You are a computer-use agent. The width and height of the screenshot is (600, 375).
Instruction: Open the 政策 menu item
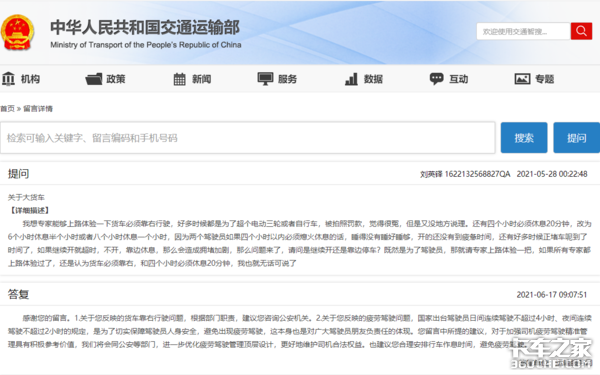point(116,79)
